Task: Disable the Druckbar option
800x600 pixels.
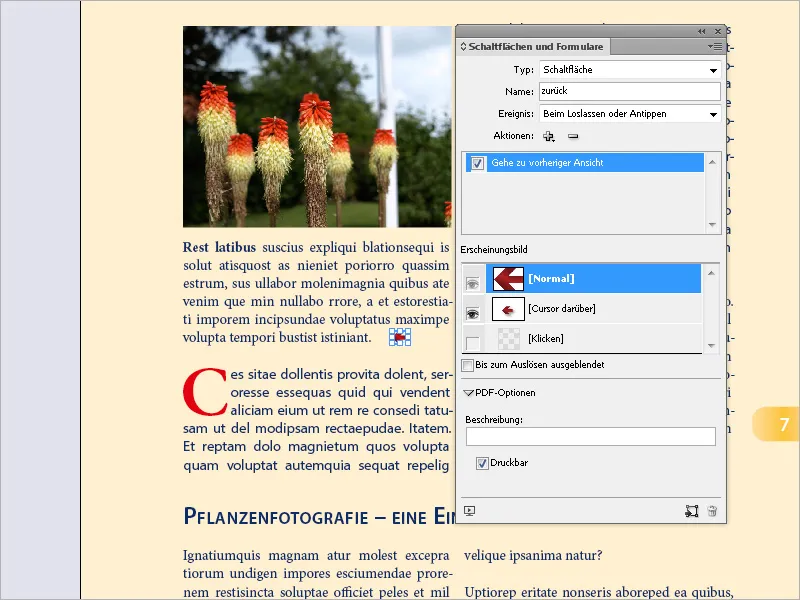Action: [481, 462]
